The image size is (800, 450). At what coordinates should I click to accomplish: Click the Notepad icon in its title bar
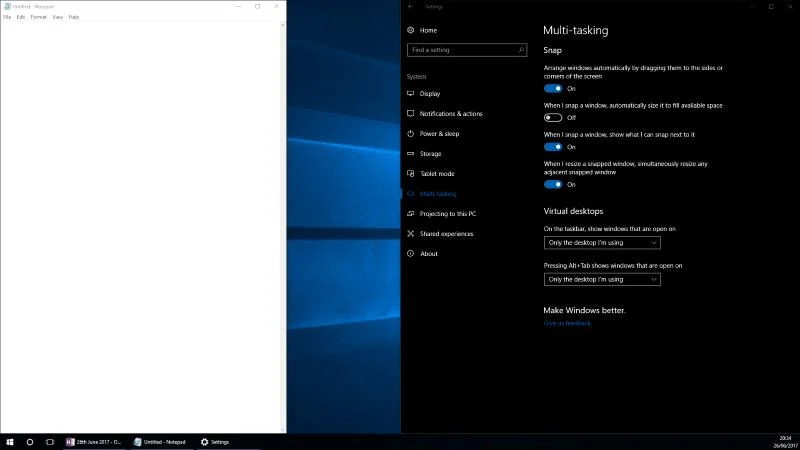(7, 7)
